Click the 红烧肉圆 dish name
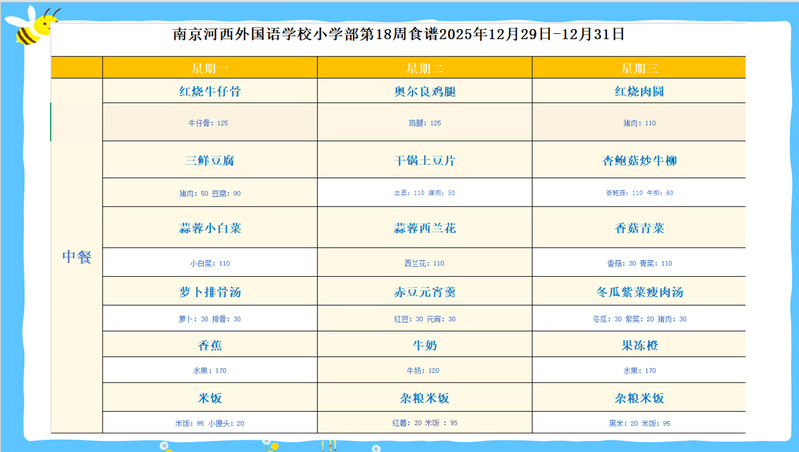The height and width of the screenshot is (452, 799). click(639, 91)
